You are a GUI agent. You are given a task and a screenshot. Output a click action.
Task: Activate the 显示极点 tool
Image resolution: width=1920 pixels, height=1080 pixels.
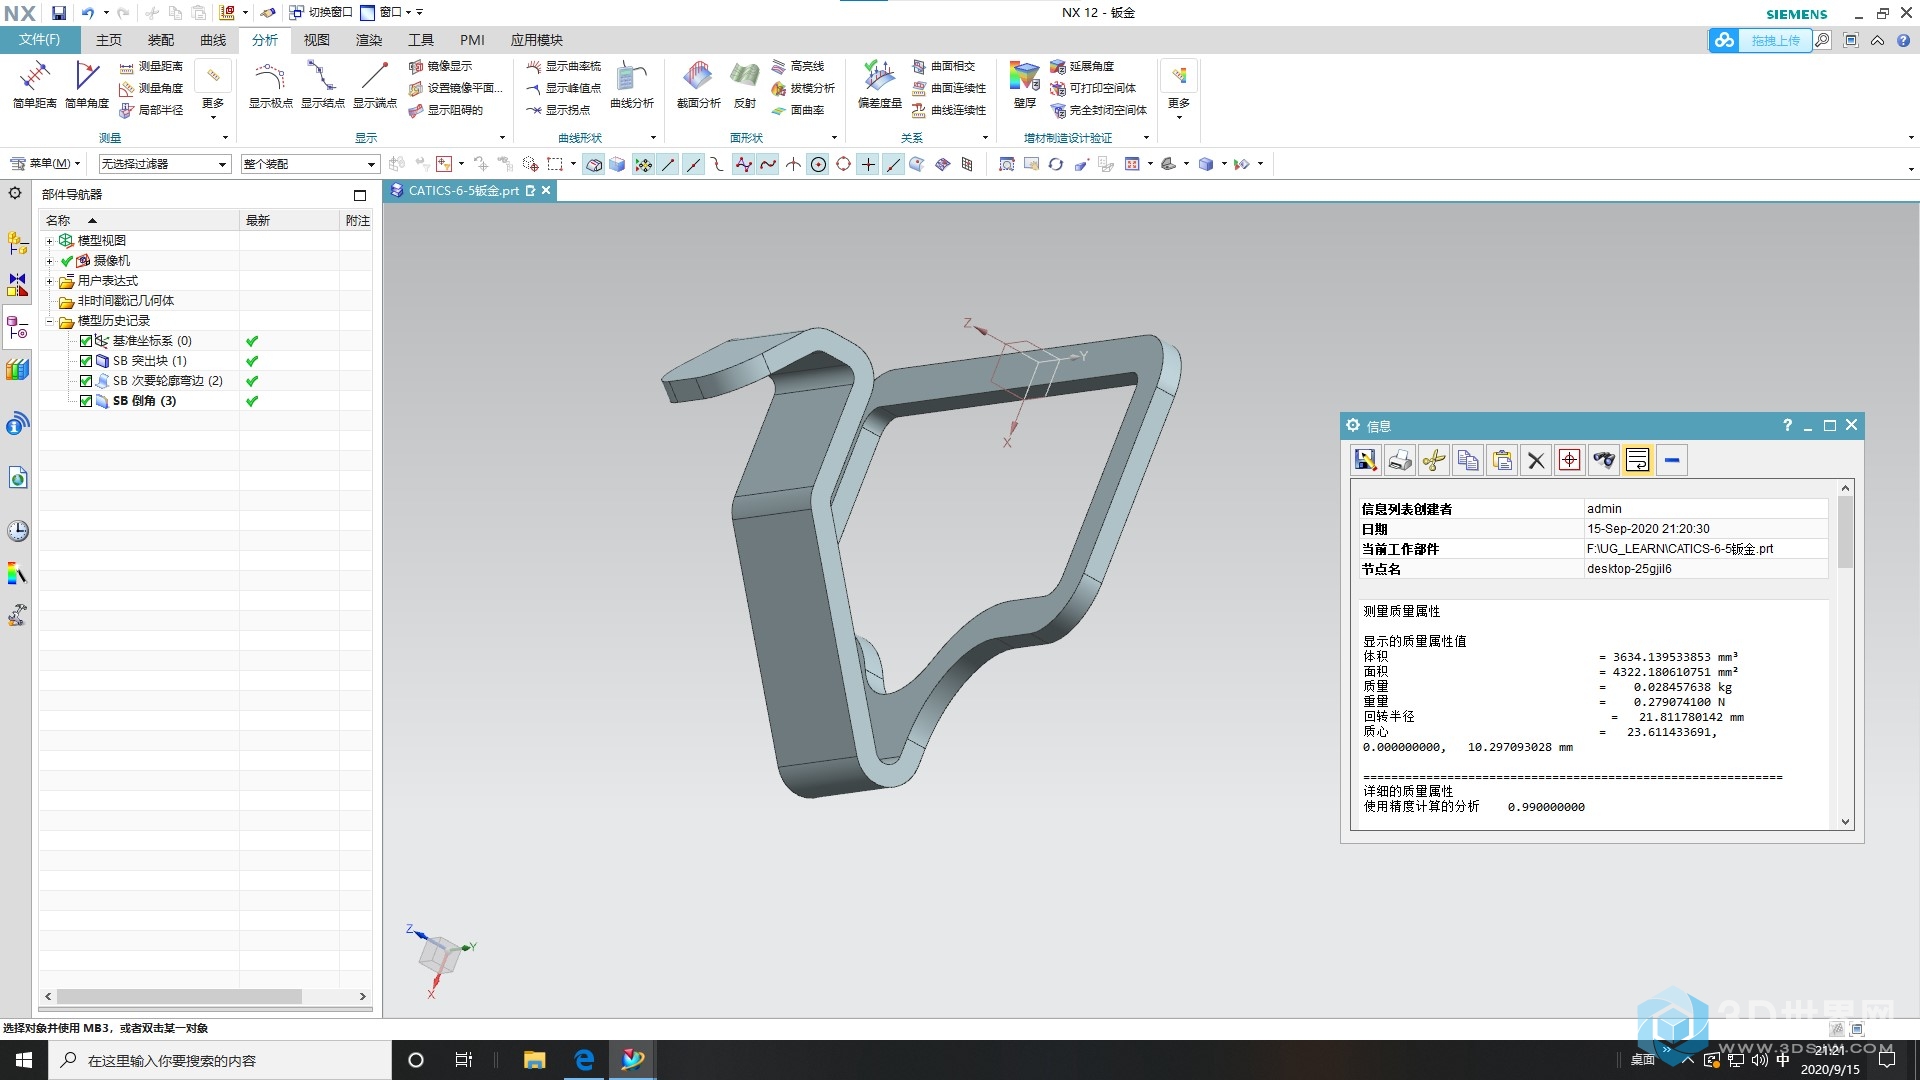(270, 84)
